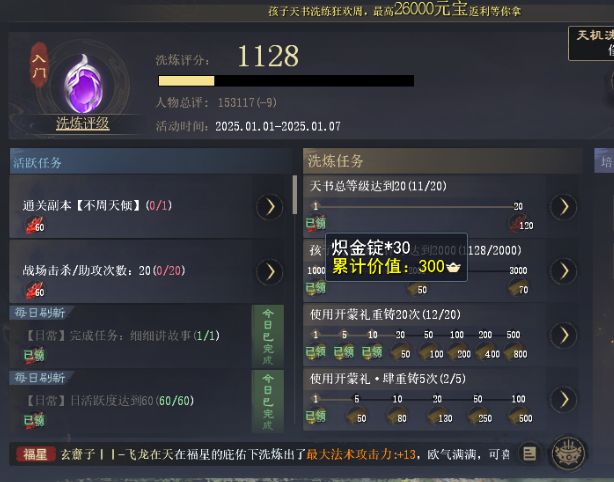Viewport: 614px width, 482px height.
Task: Open the chat log icon beside announcement
Action: 529,453
